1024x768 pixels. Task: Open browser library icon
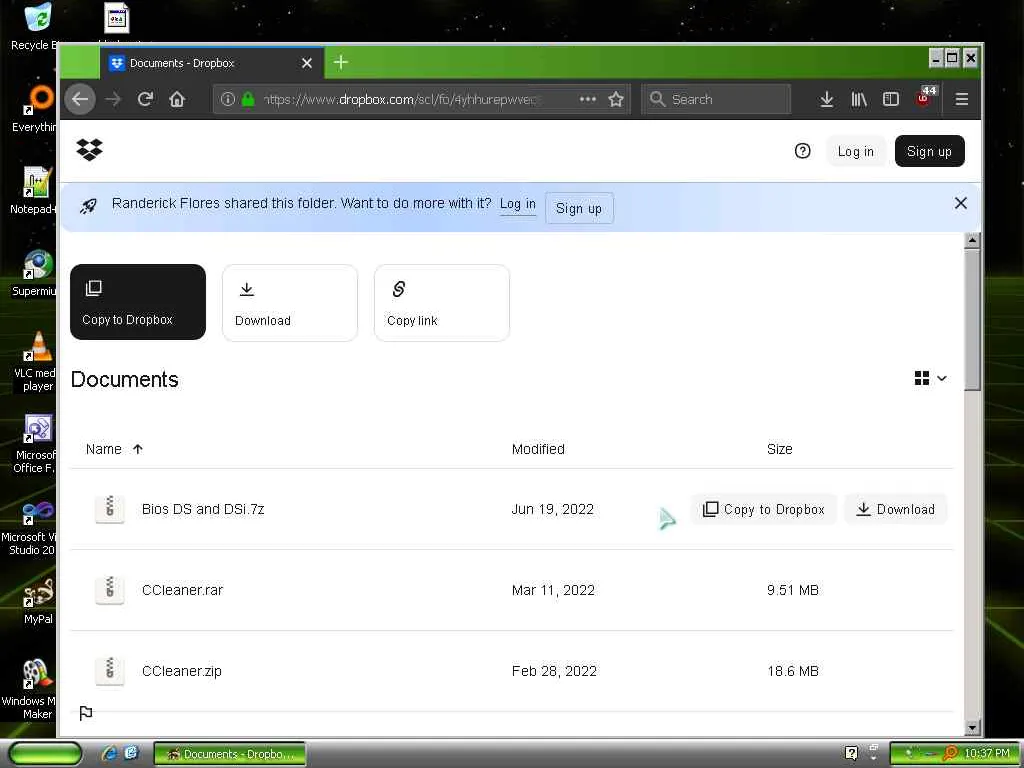point(859,99)
